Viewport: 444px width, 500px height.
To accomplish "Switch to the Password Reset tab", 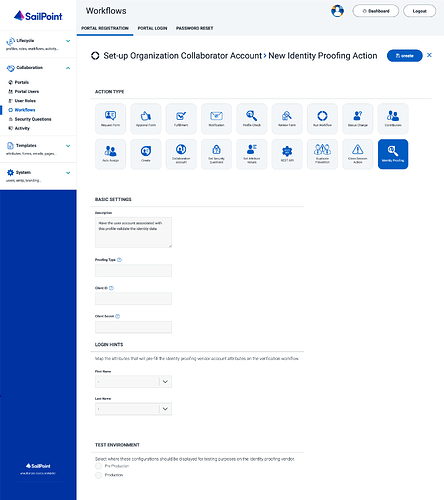I will click(195, 28).
